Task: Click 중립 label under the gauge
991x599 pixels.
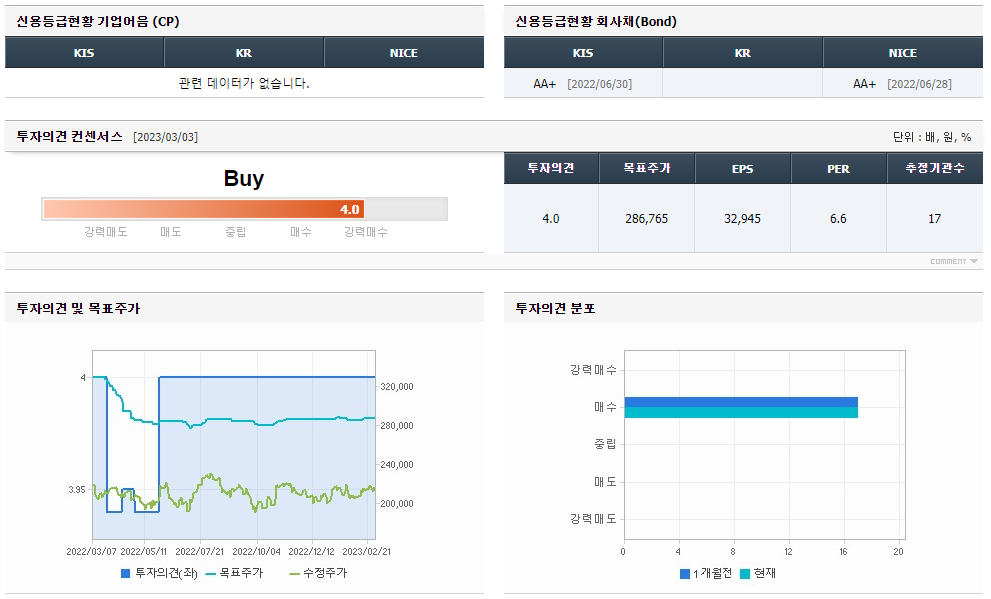Action: click(x=236, y=232)
